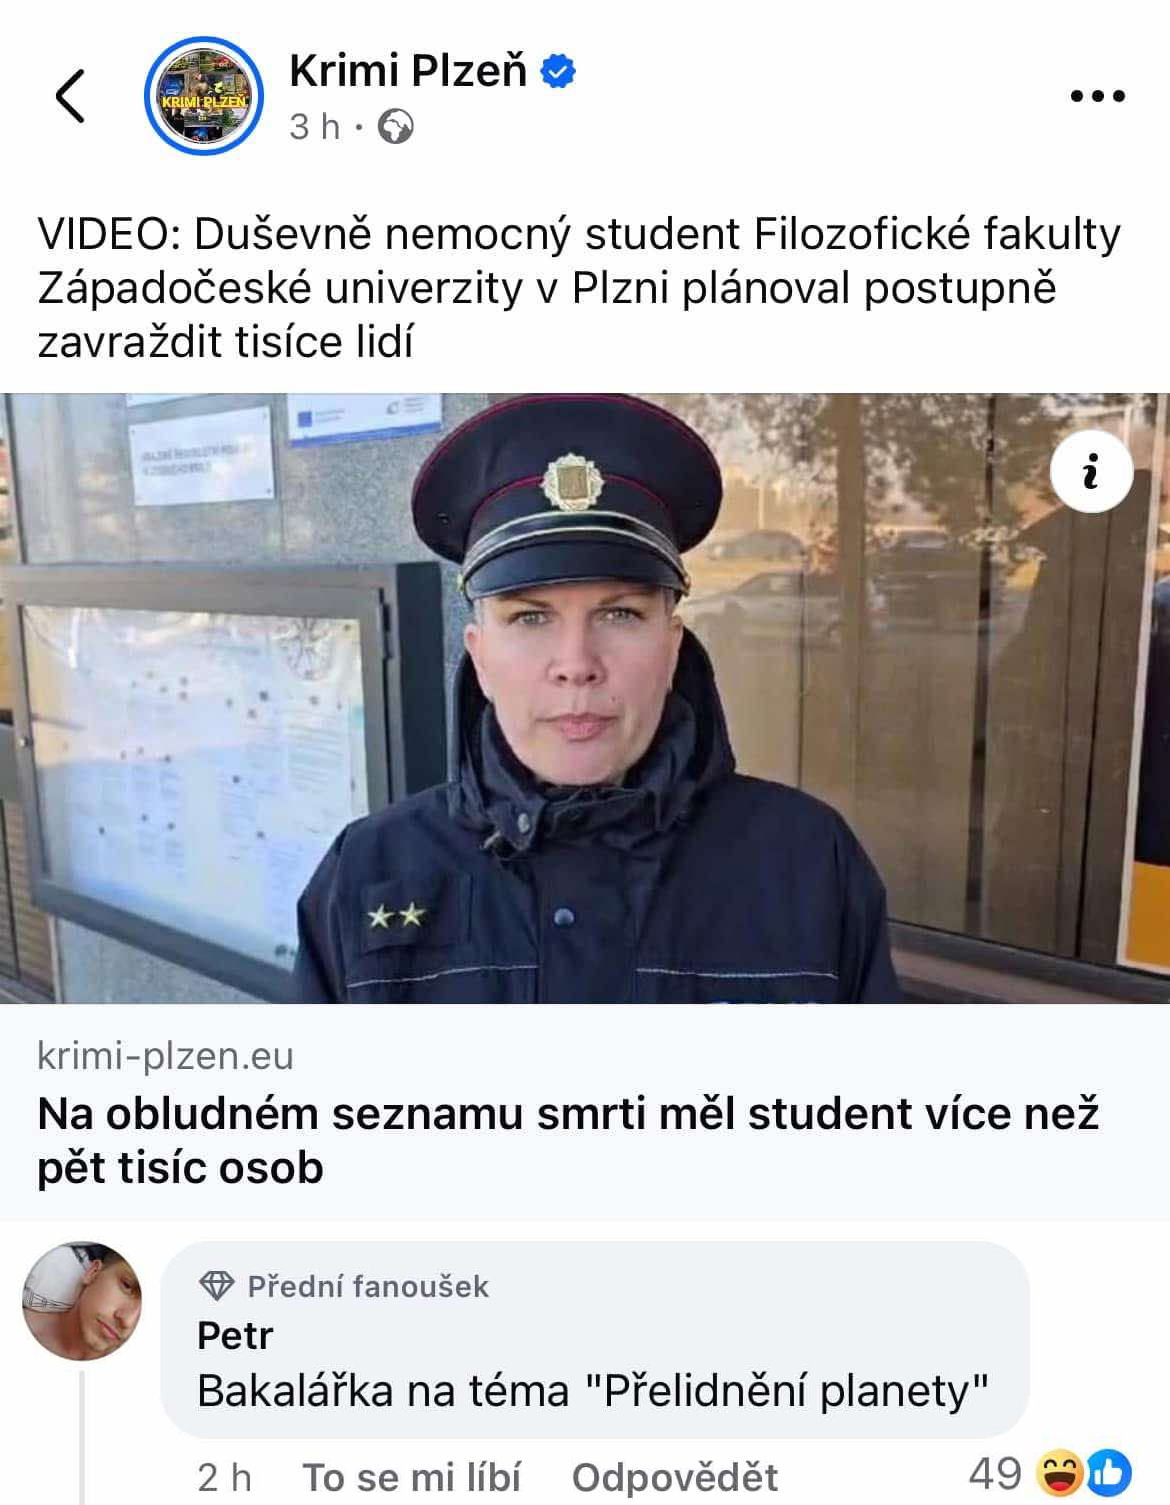Tap the blue verified badge
The width and height of the screenshot is (1170, 1505).
click(x=558, y=71)
